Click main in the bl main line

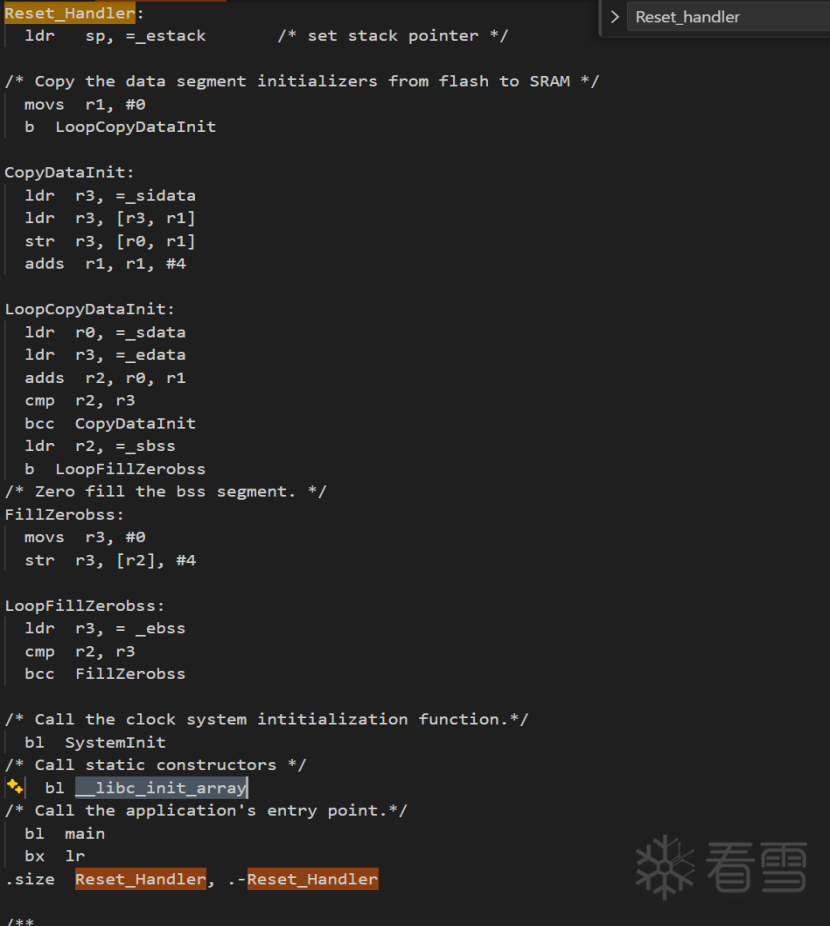click(x=85, y=833)
